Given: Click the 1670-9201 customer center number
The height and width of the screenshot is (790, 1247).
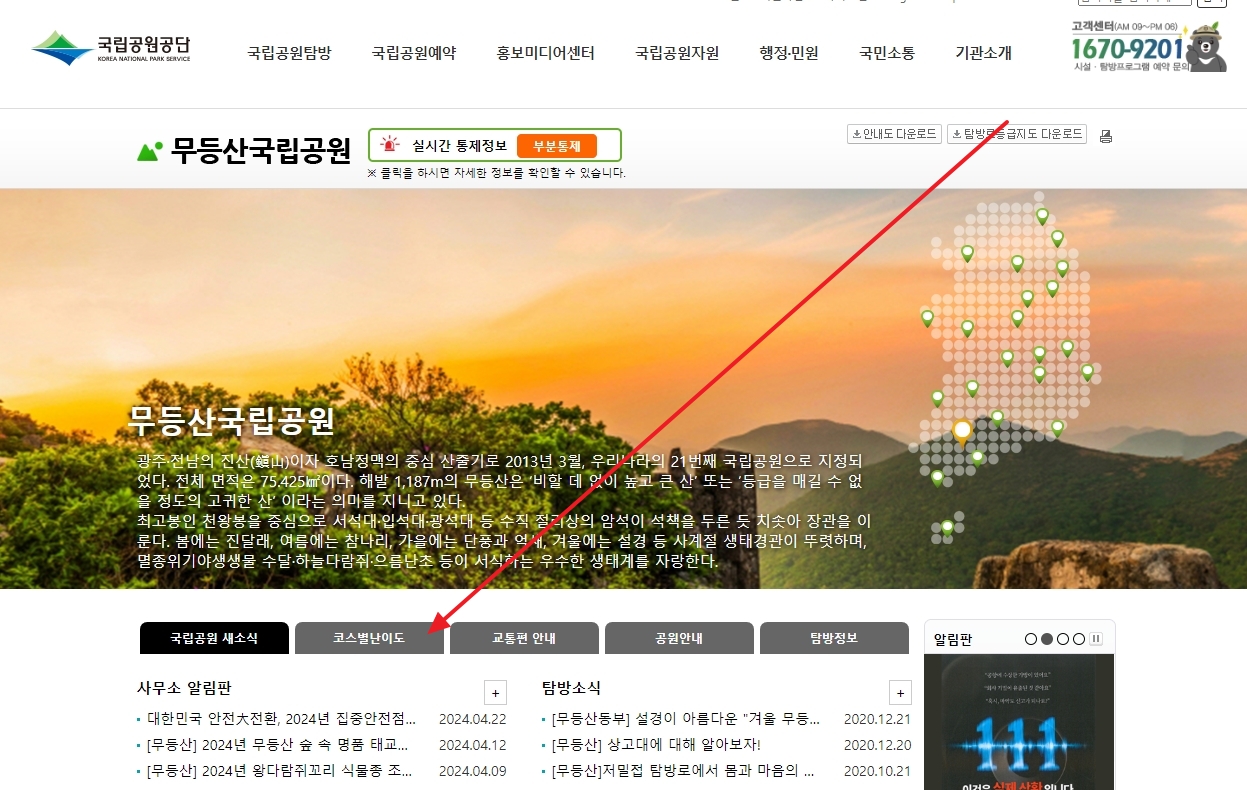Looking at the screenshot, I should (1127, 49).
